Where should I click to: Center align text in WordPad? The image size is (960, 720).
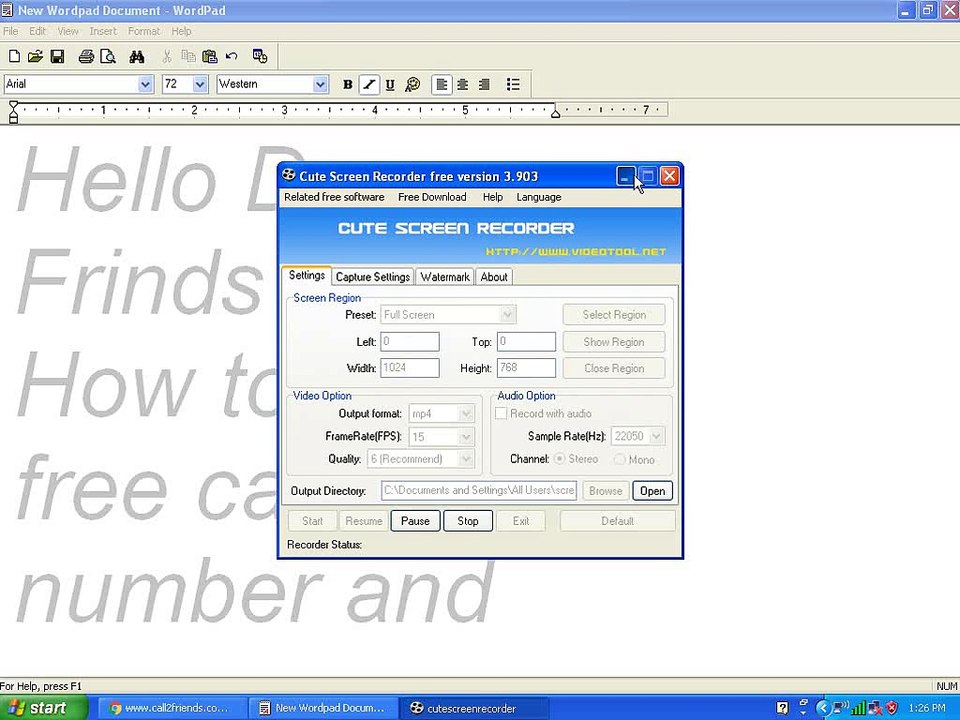pyautogui.click(x=463, y=84)
